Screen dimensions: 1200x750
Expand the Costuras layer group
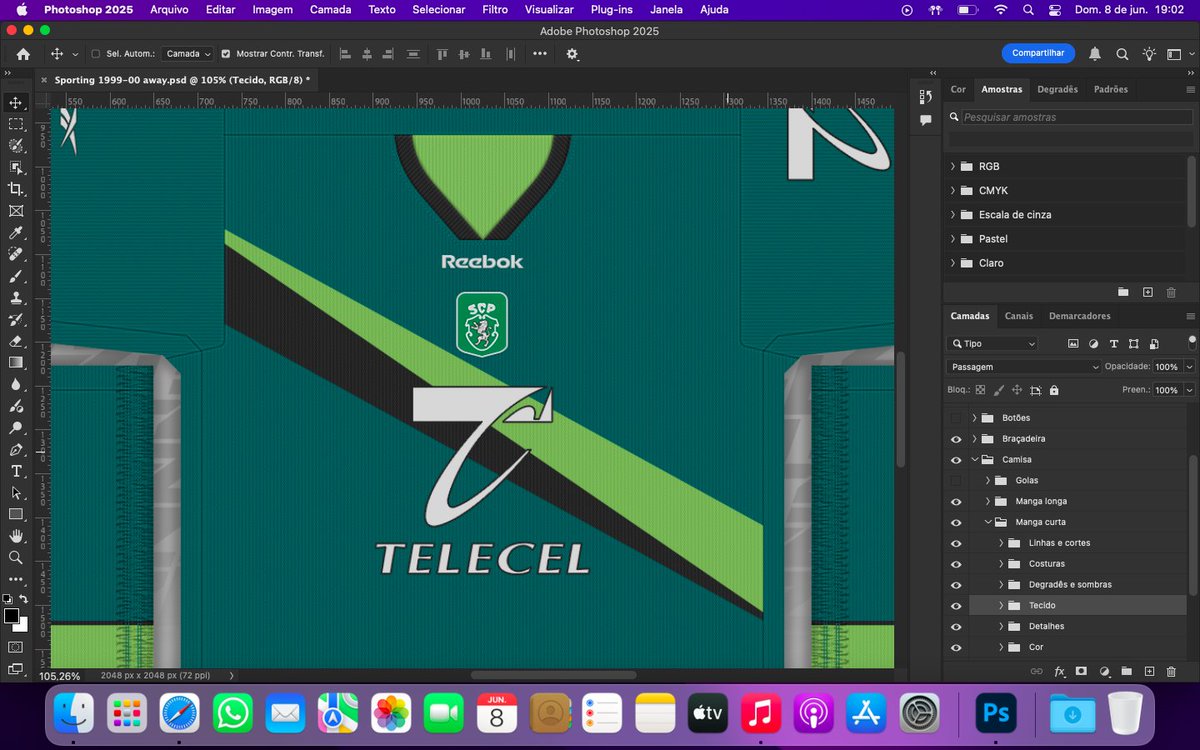(x=1001, y=564)
